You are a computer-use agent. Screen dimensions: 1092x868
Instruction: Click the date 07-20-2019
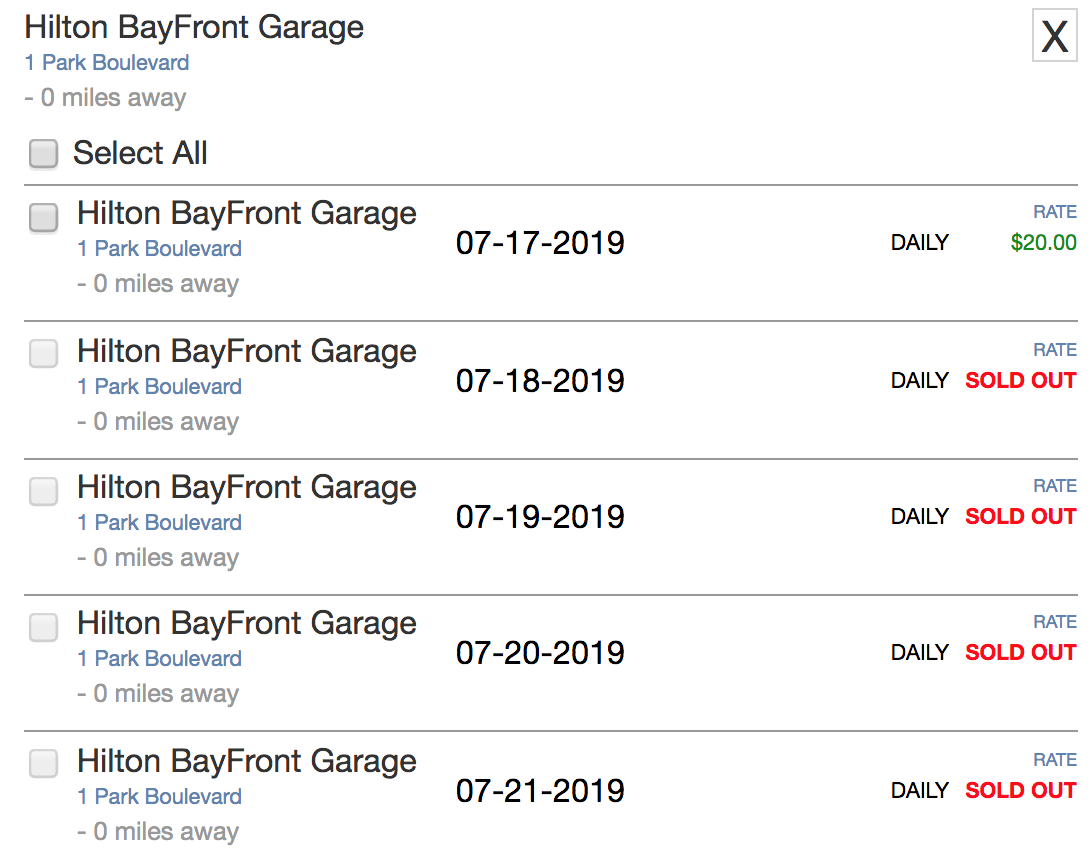[540, 653]
